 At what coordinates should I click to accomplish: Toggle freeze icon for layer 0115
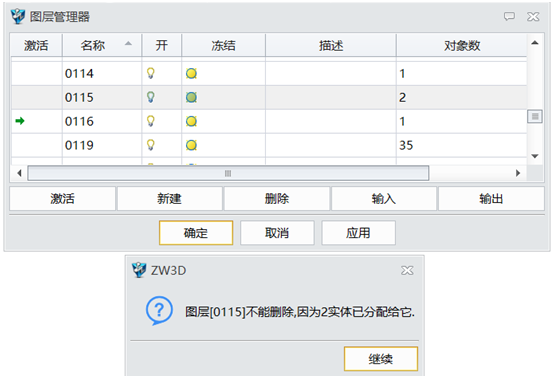(x=191, y=98)
